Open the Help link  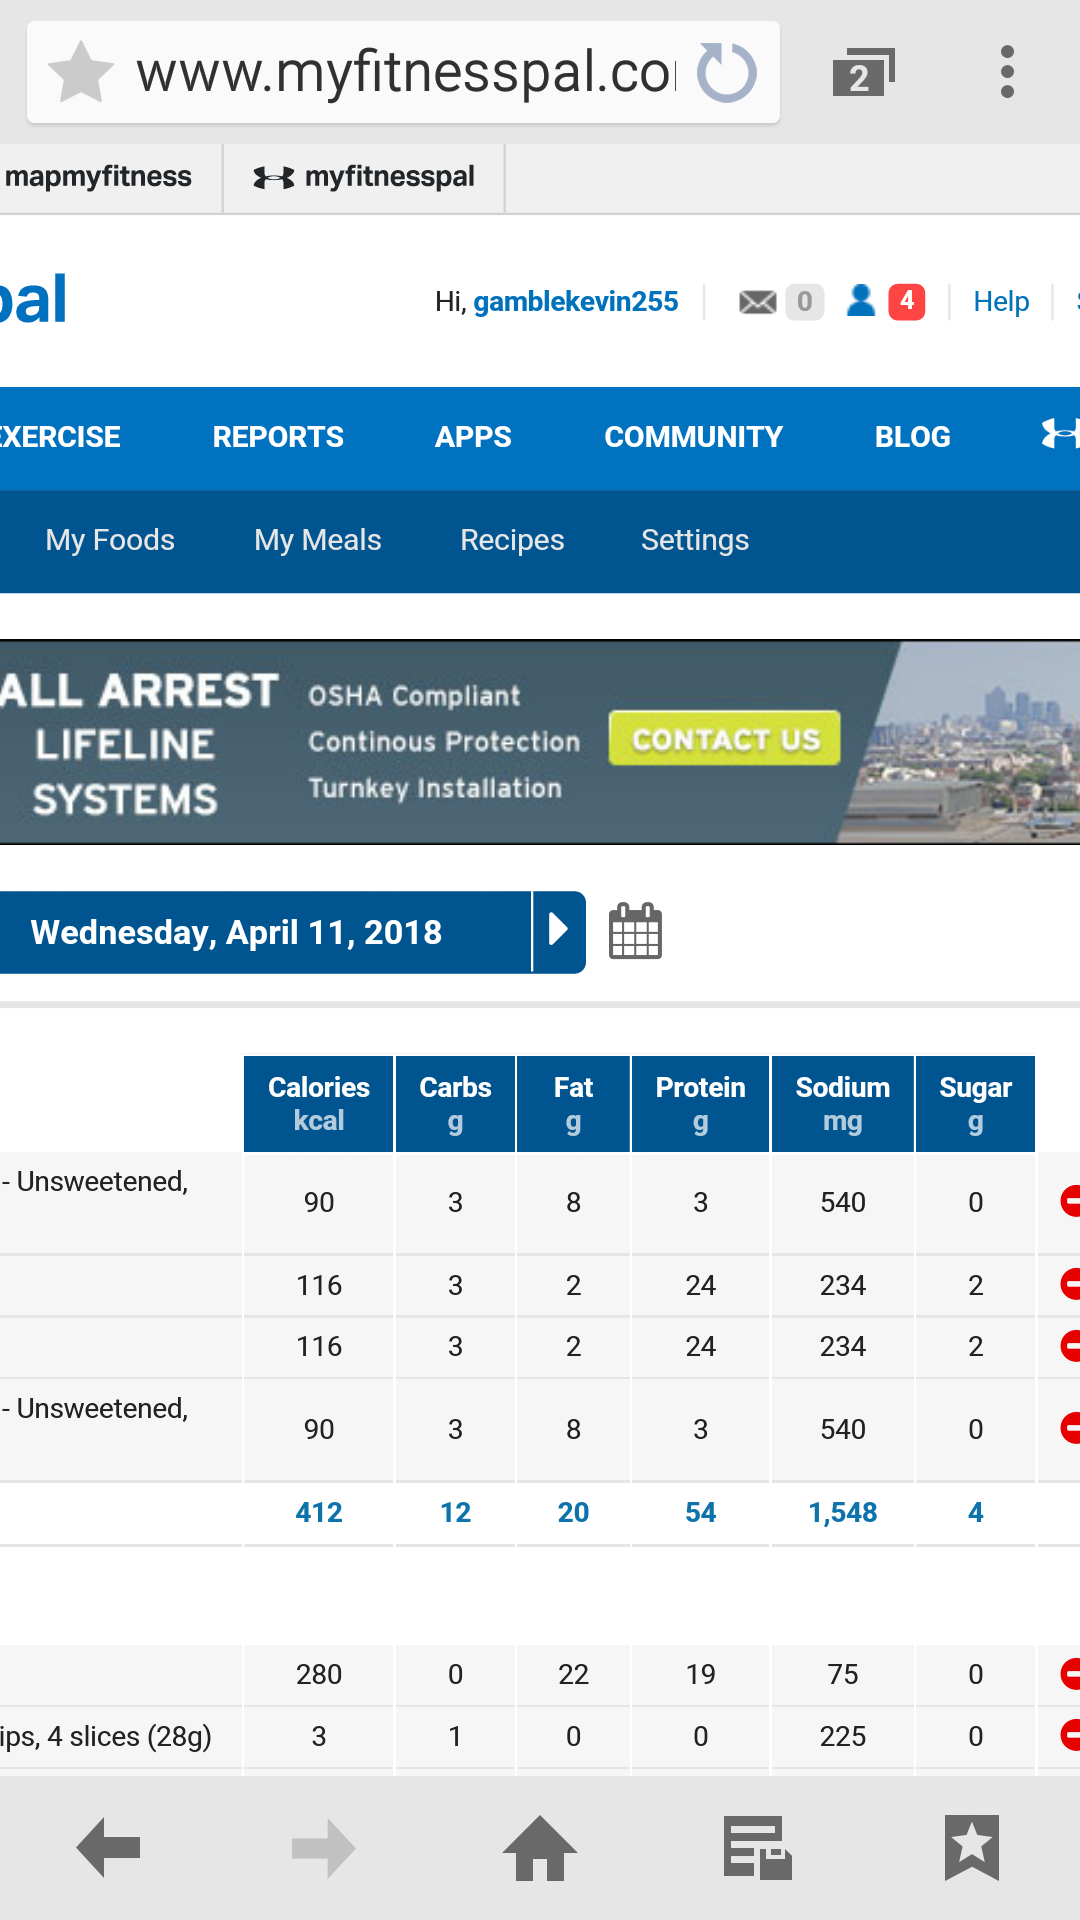1001,302
